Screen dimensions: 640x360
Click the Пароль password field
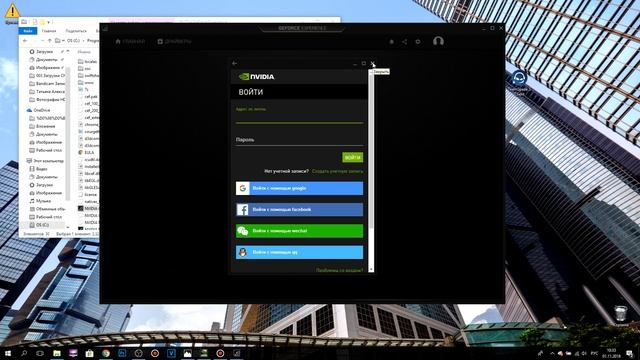click(299, 140)
